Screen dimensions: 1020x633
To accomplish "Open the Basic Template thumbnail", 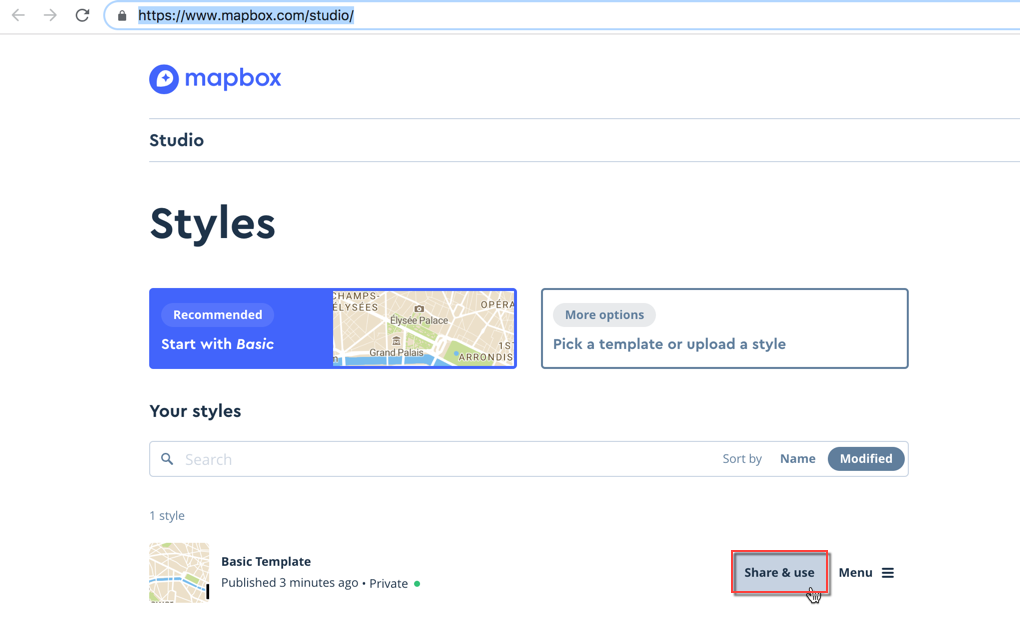I will coord(180,572).
